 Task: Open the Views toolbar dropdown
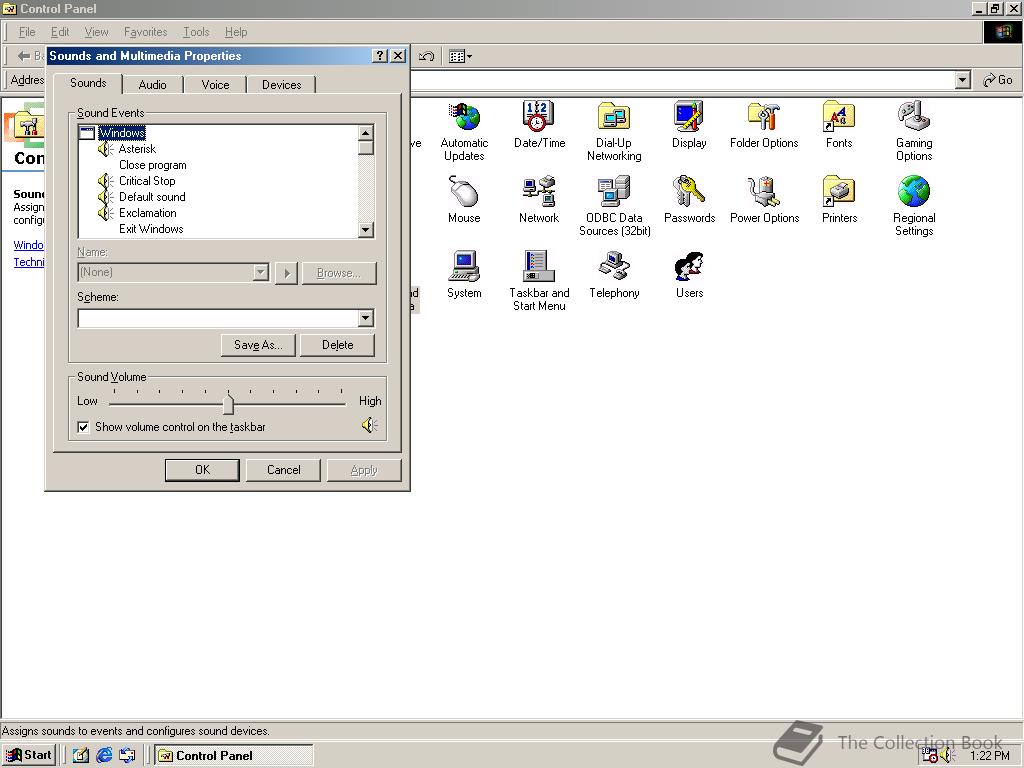(x=460, y=56)
